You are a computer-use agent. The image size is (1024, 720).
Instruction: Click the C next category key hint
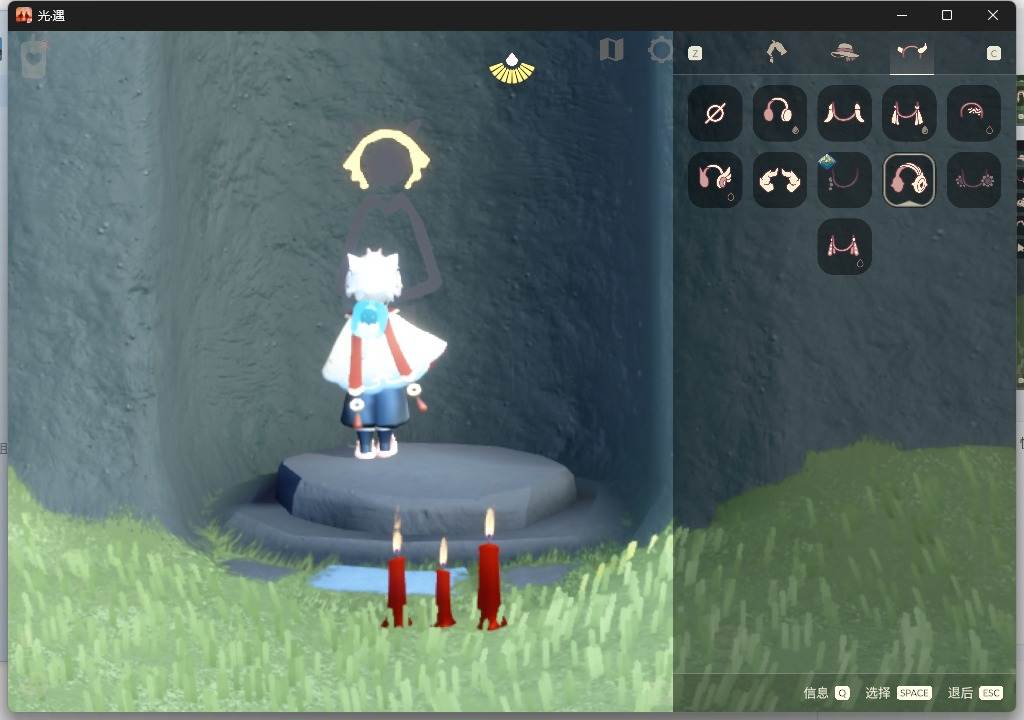pyautogui.click(x=993, y=53)
